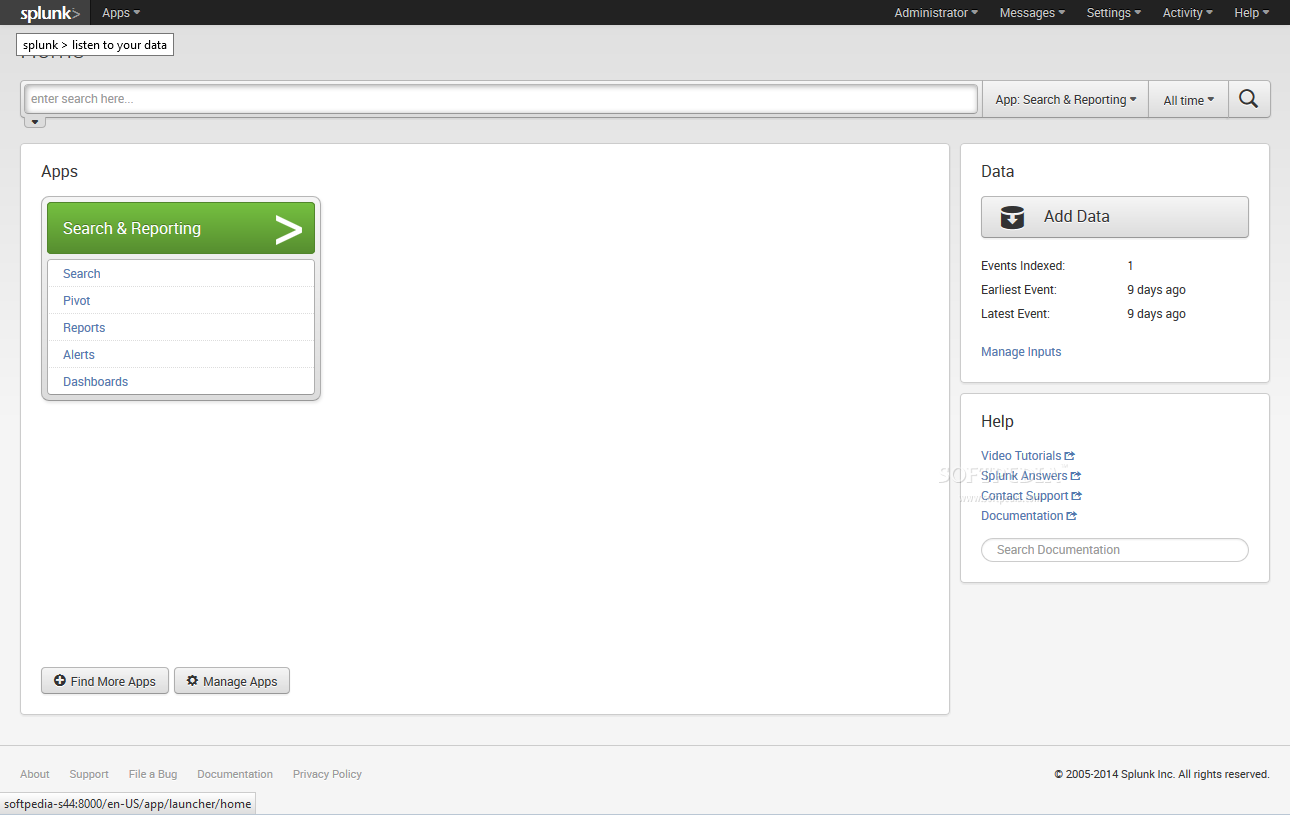The height and width of the screenshot is (815, 1290).
Task: Open Reports under Search & Reporting
Action: point(84,328)
